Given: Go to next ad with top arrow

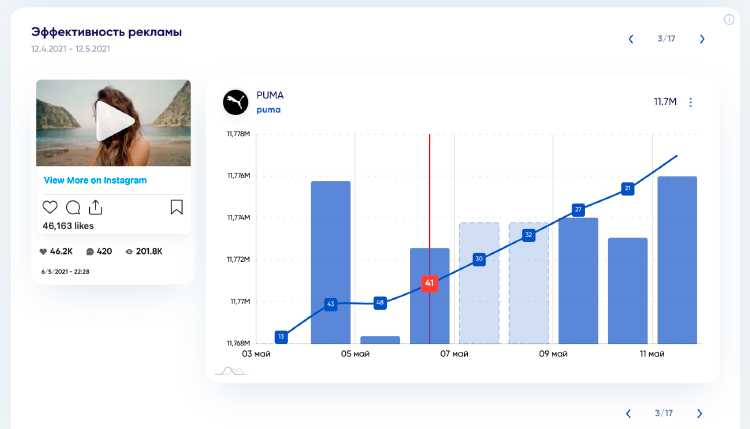Looking at the screenshot, I should [x=702, y=39].
